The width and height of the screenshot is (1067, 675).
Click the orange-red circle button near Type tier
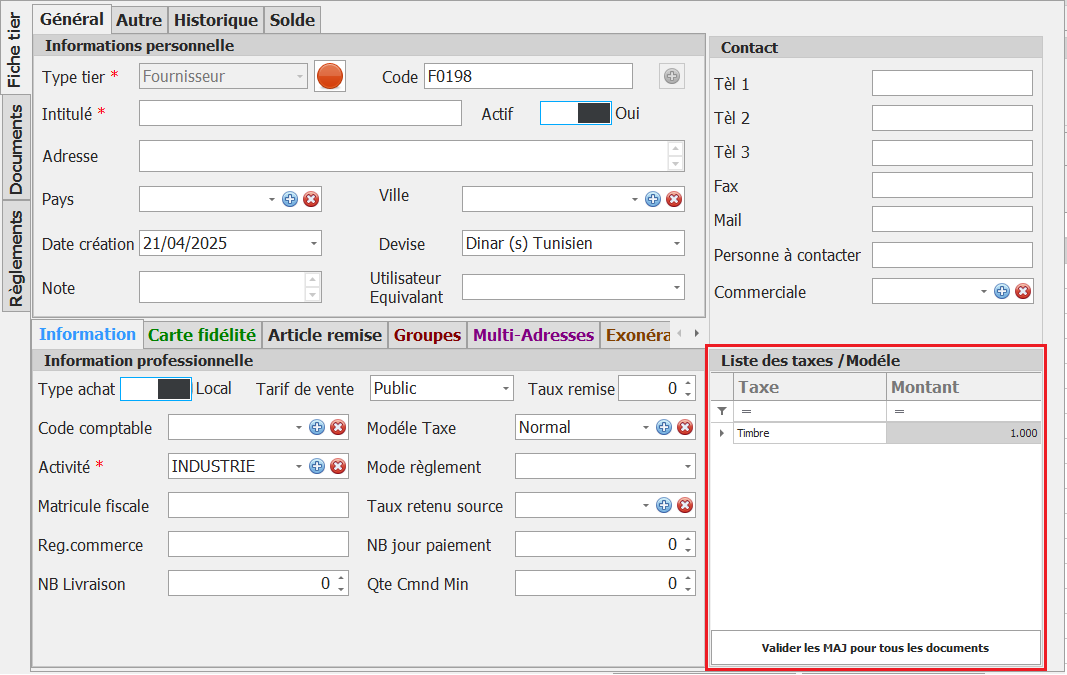[330, 76]
